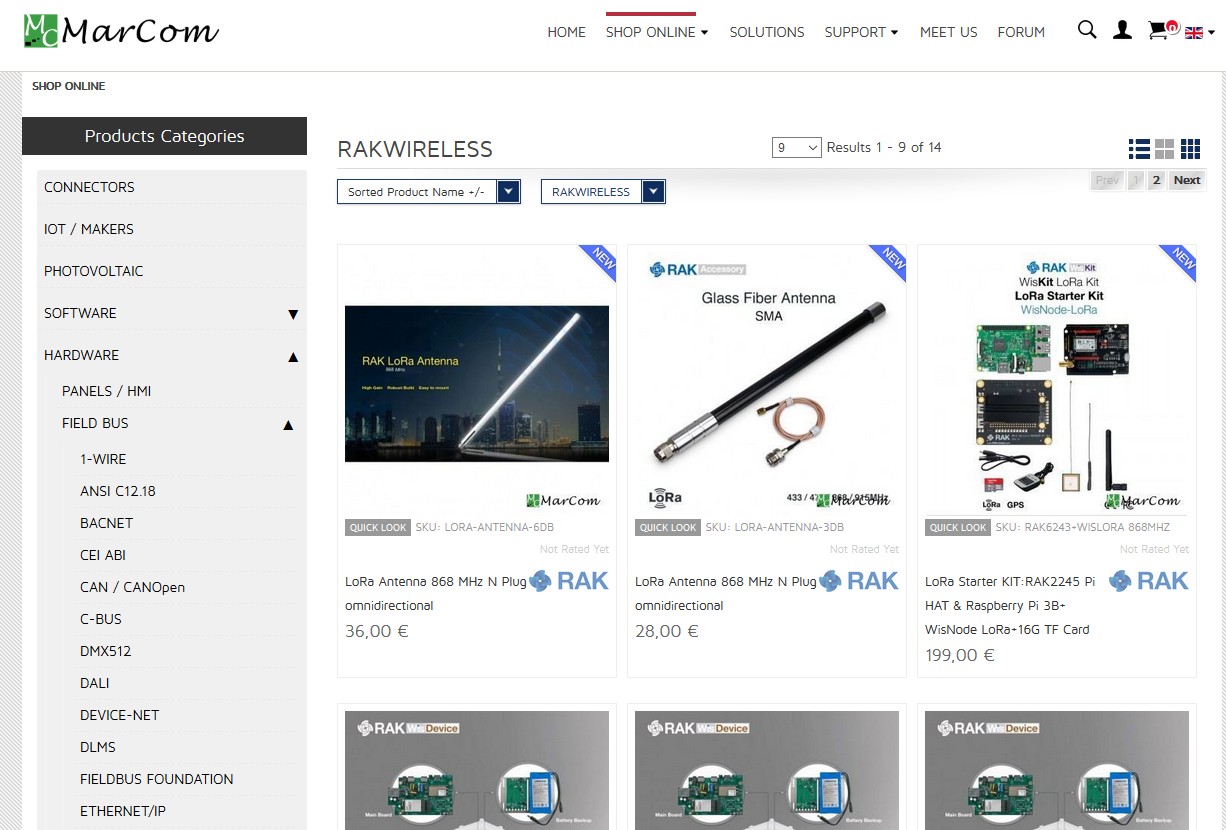
Task: Open the PANELS / HMI subcategory
Action: 107,391
